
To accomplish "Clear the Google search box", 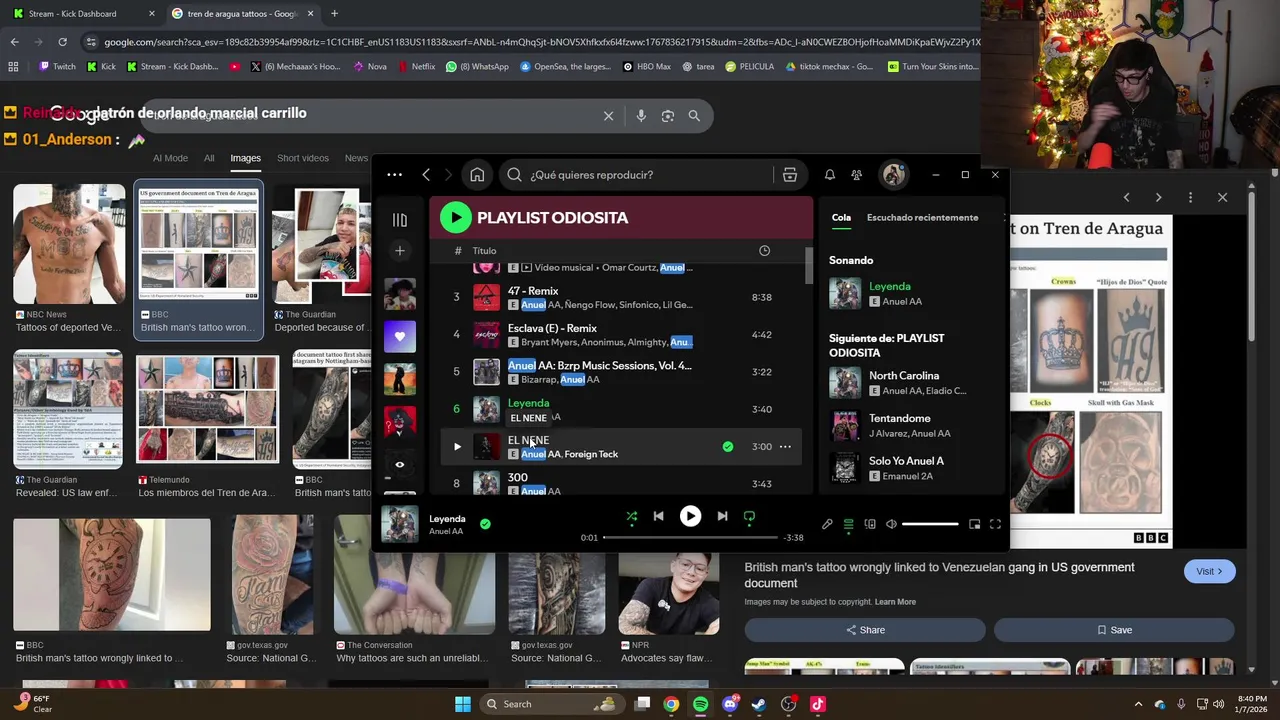I will click(608, 116).
